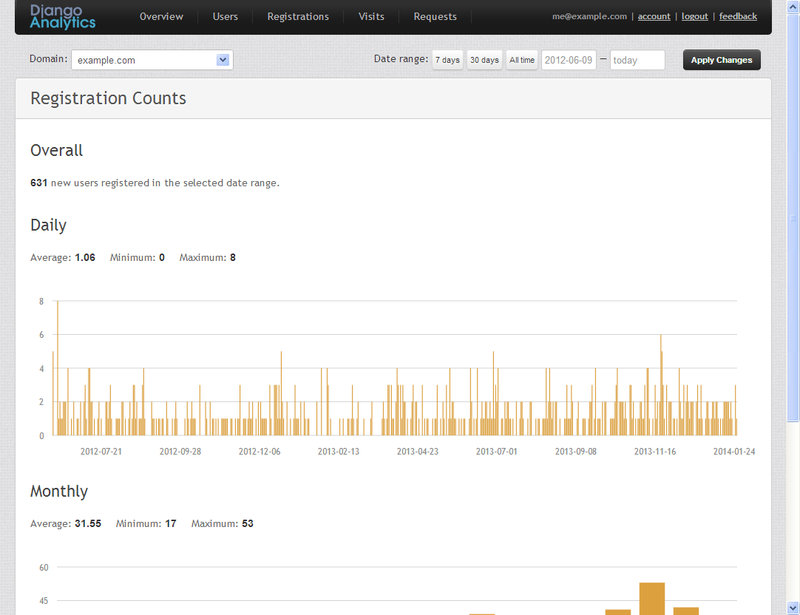This screenshot has height=615, width=800.
Task: Click the monthly Minimum 17 value
Action: point(170,524)
